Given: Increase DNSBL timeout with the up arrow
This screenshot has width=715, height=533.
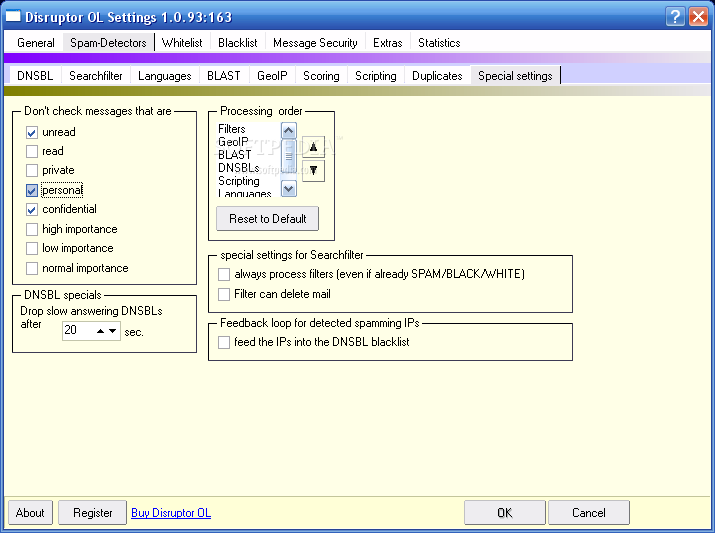Looking at the screenshot, I should coord(101,331).
